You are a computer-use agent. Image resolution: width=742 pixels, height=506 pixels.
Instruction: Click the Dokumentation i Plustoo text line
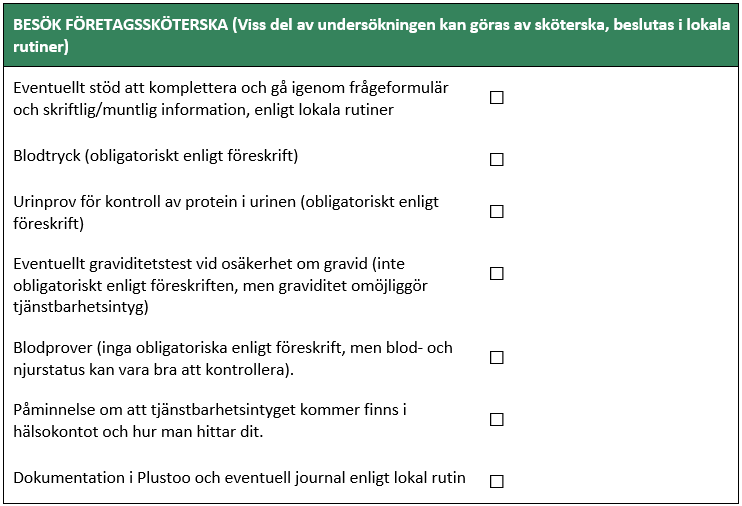(x=239, y=478)
